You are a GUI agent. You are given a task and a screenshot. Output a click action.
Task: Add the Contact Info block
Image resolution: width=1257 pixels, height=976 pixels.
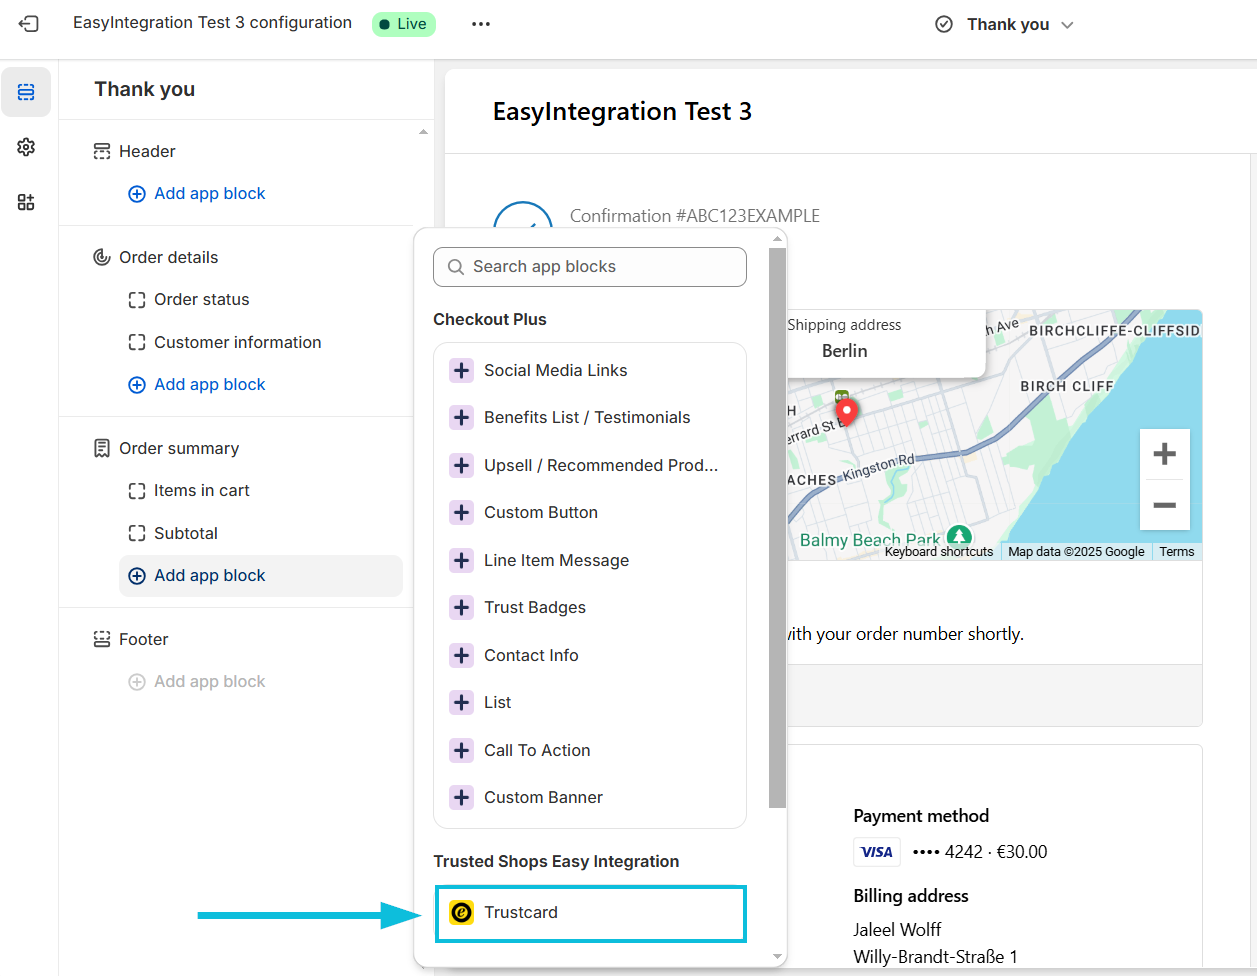click(590, 655)
